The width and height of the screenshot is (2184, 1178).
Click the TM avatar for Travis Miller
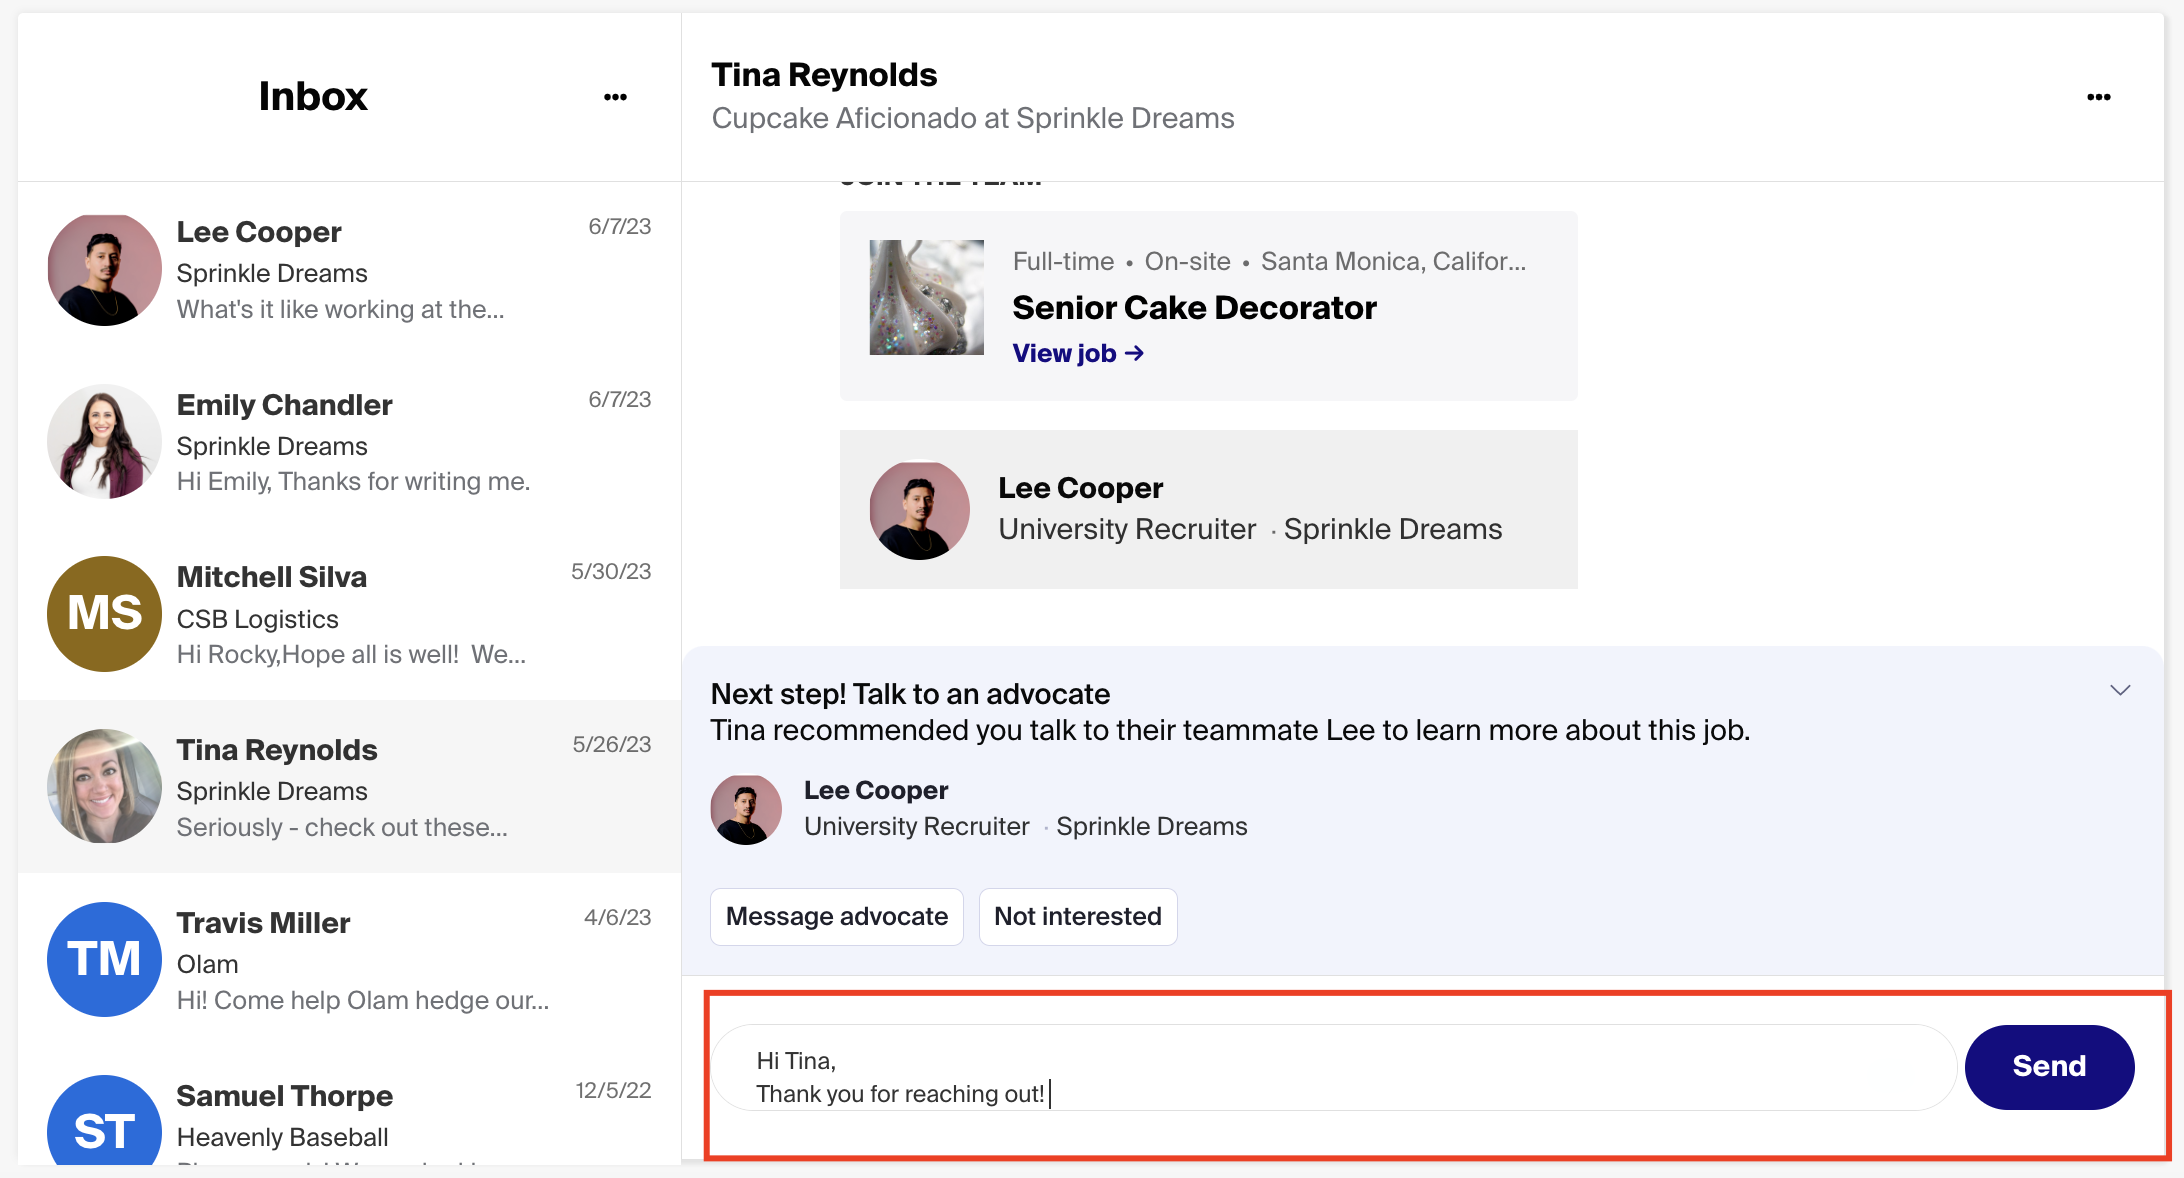click(104, 959)
